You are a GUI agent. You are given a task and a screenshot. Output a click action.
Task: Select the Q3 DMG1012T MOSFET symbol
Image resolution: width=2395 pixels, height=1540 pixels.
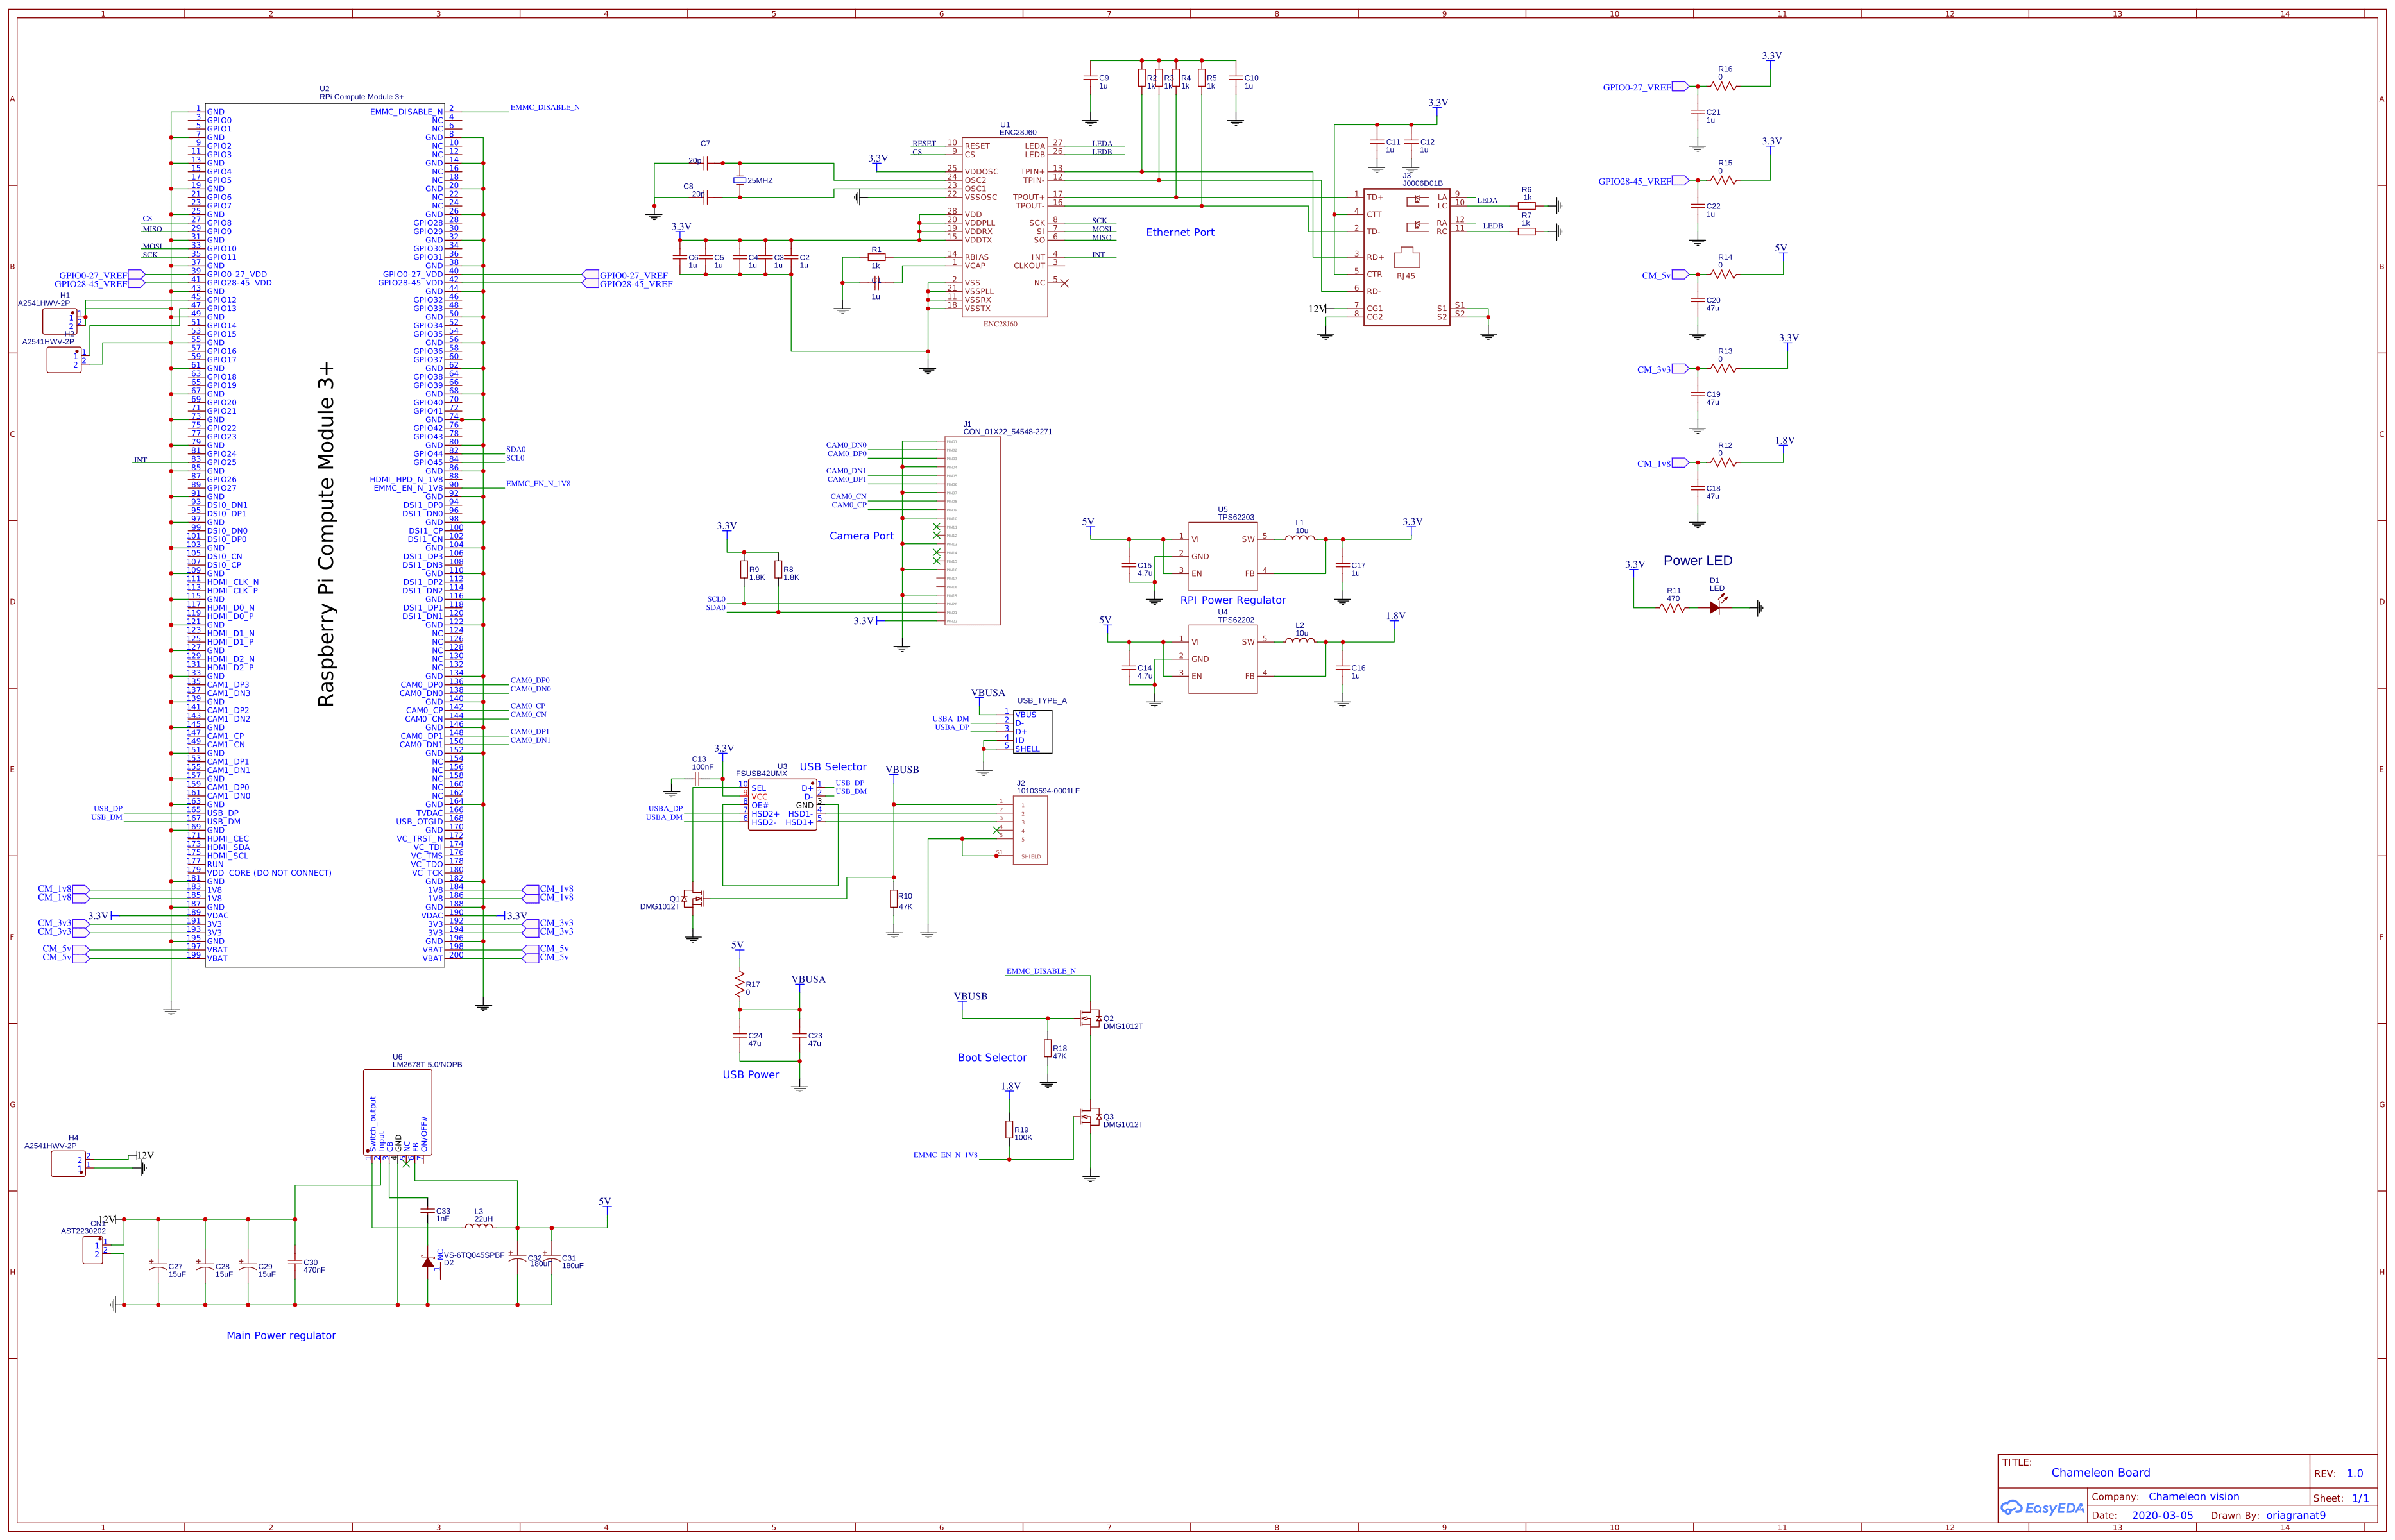pyautogui.click(x=1089, y=1117)
